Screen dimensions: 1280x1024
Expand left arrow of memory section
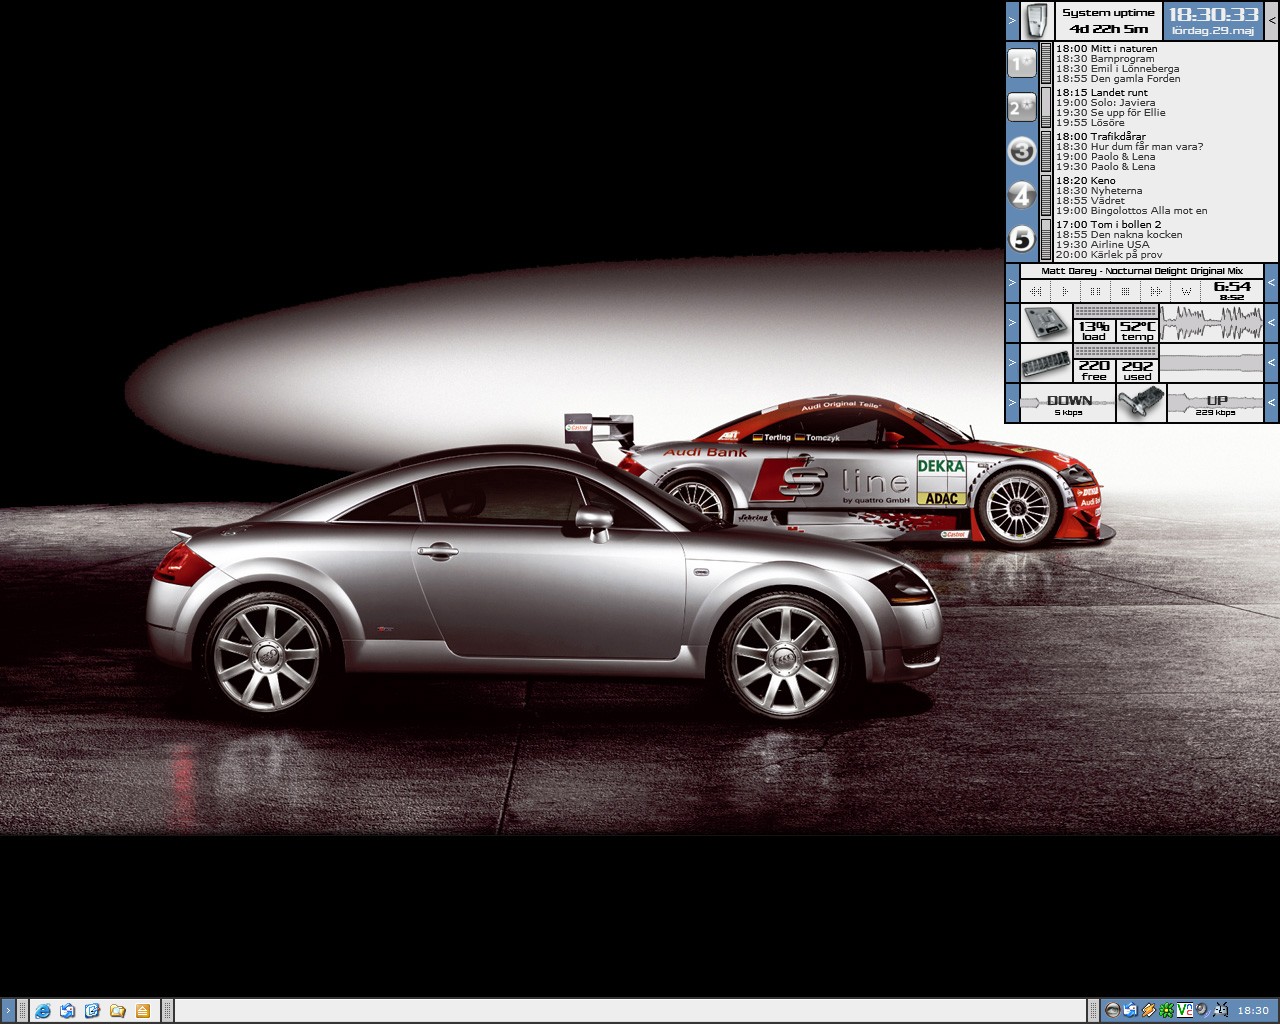1012,362
